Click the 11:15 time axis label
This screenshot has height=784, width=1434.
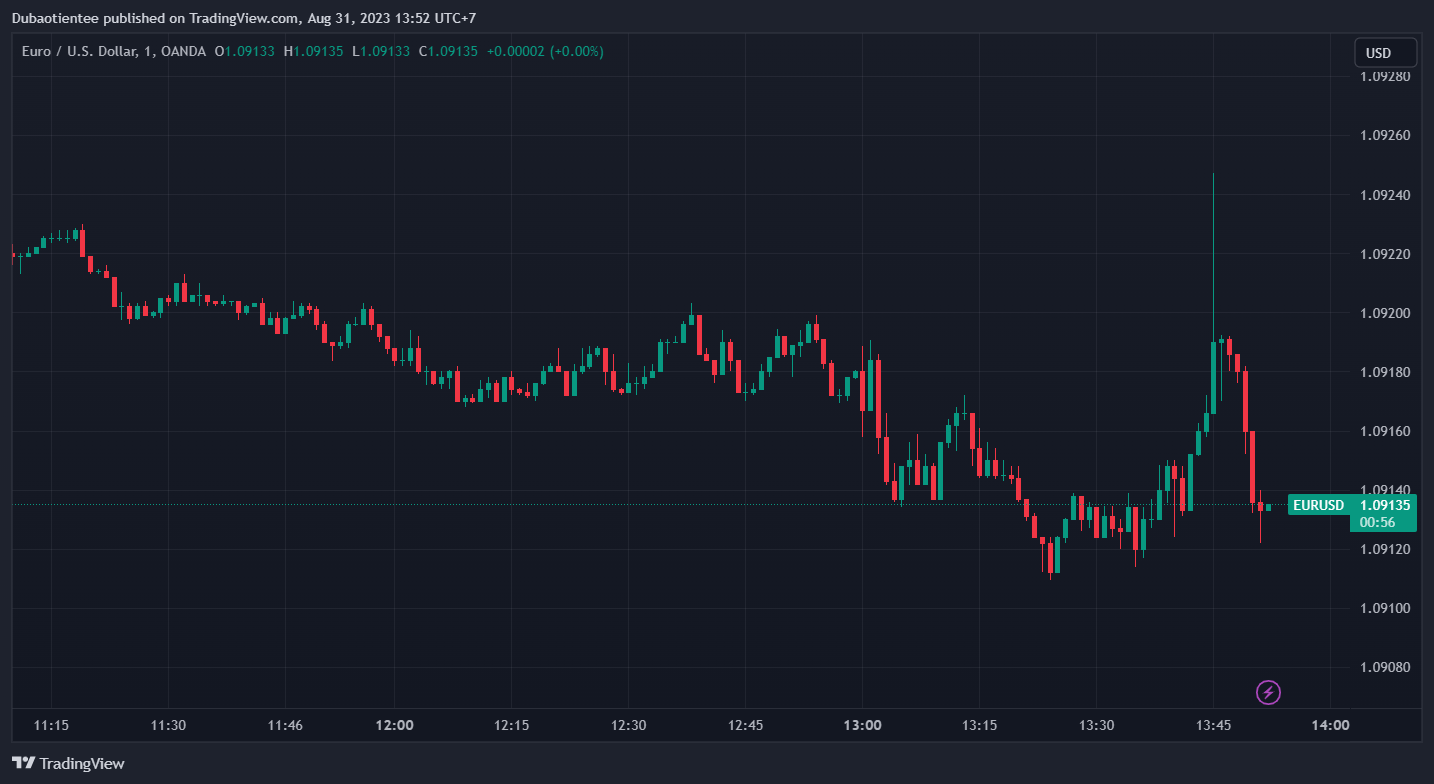[x=51, y=725]
